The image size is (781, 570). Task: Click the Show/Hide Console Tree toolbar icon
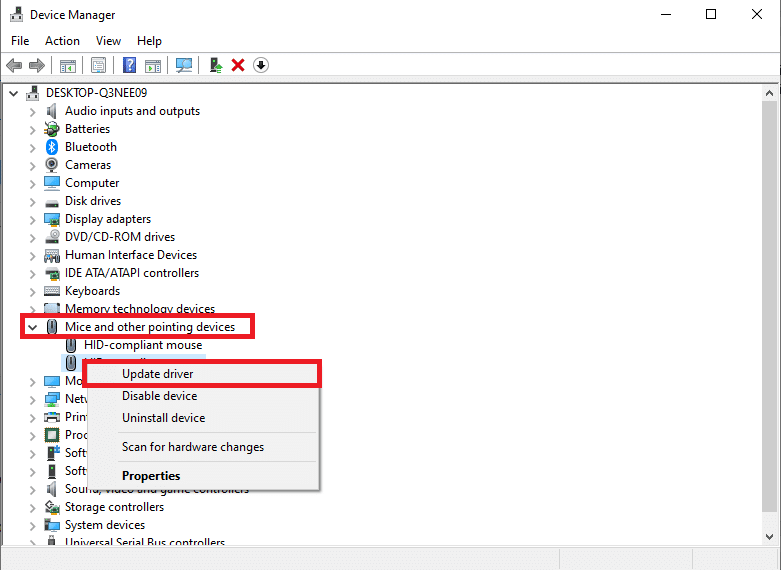click(68, 65)
